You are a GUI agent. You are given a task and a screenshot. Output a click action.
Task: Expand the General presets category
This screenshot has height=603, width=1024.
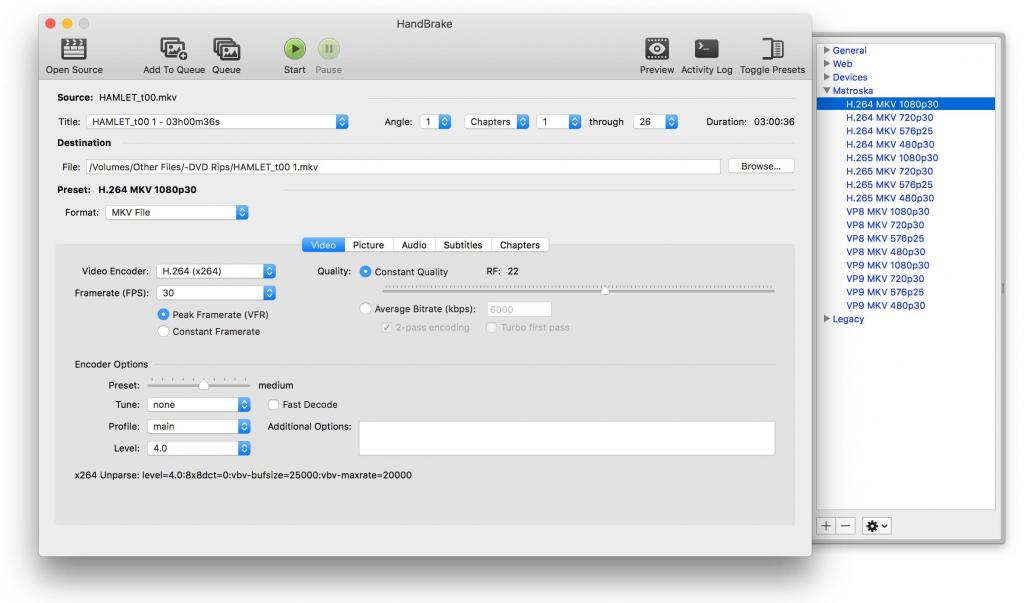pos(827,50)
